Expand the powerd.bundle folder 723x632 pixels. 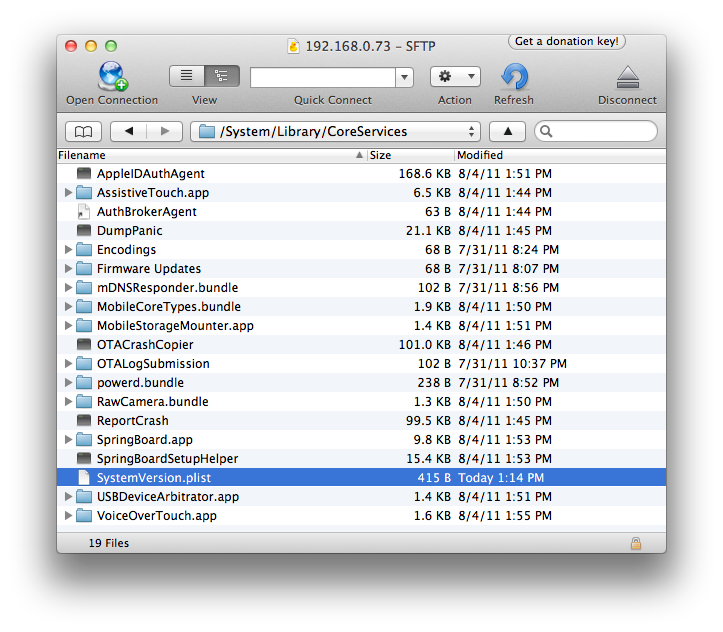tap(68, 383)
